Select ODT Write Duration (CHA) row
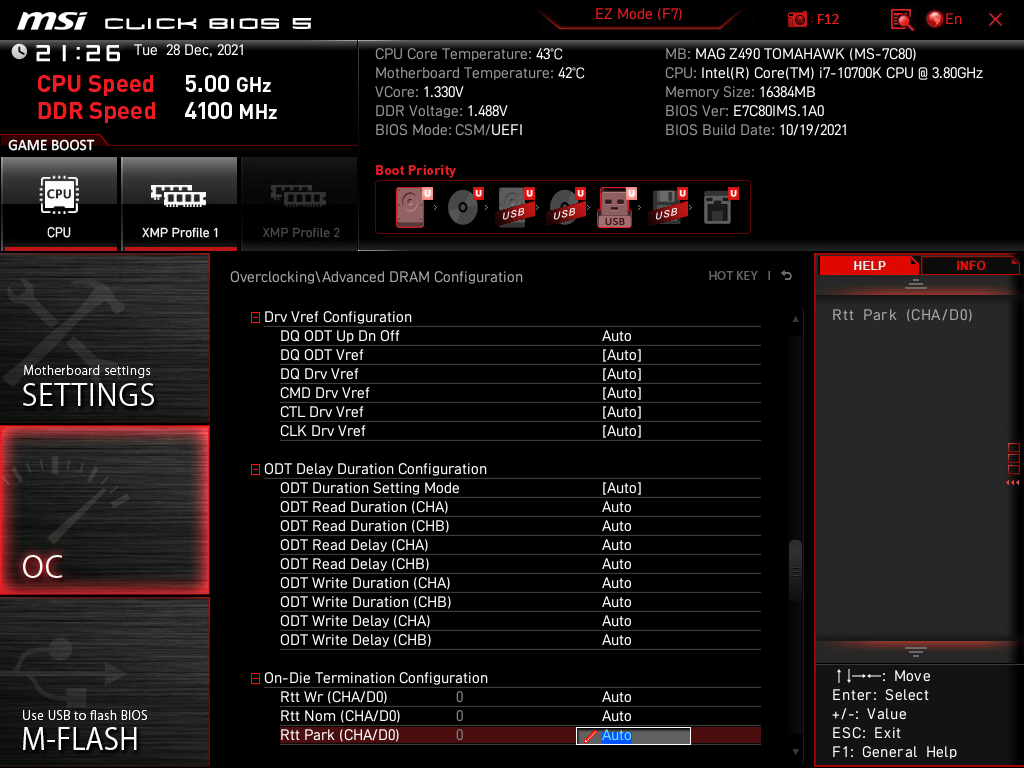 coord(520,583)
